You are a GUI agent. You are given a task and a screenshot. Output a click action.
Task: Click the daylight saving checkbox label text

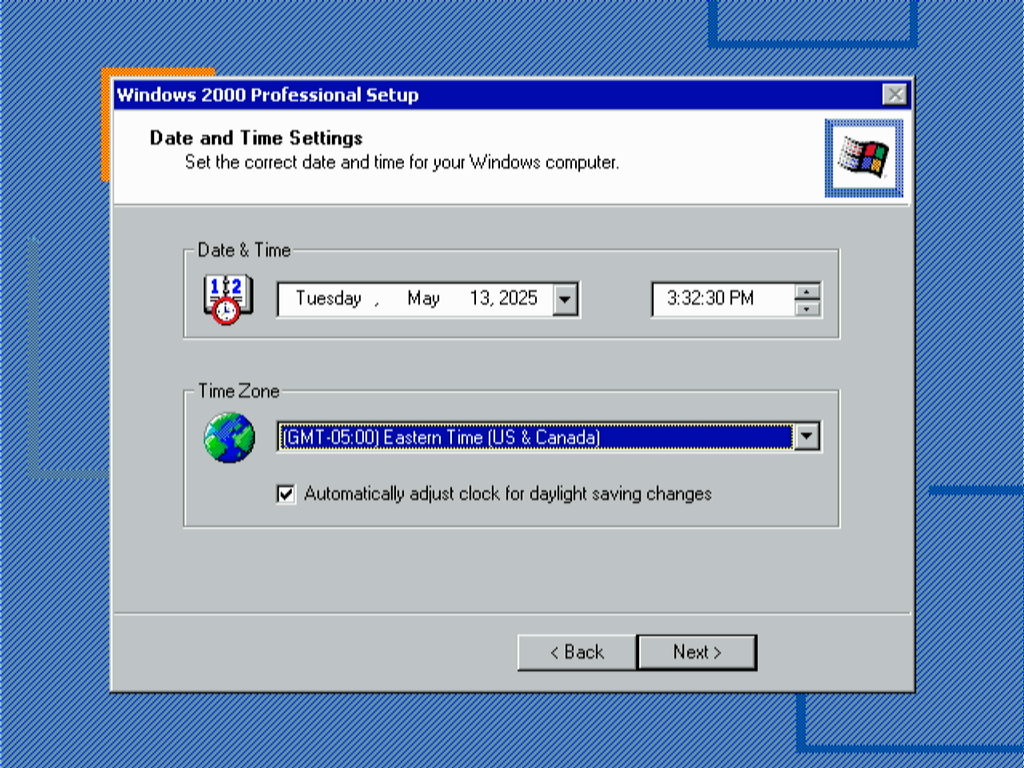point(507,494)
